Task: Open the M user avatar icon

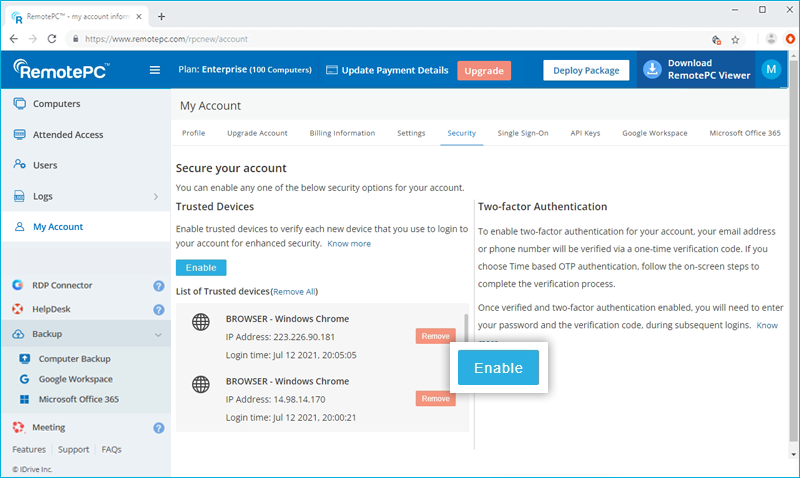Action: (771, 69)
